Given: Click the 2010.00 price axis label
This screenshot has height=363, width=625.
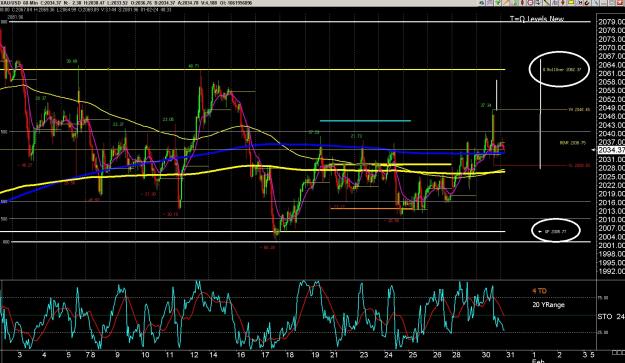Looking at the screenshot, I should click(x=611, y=220).
